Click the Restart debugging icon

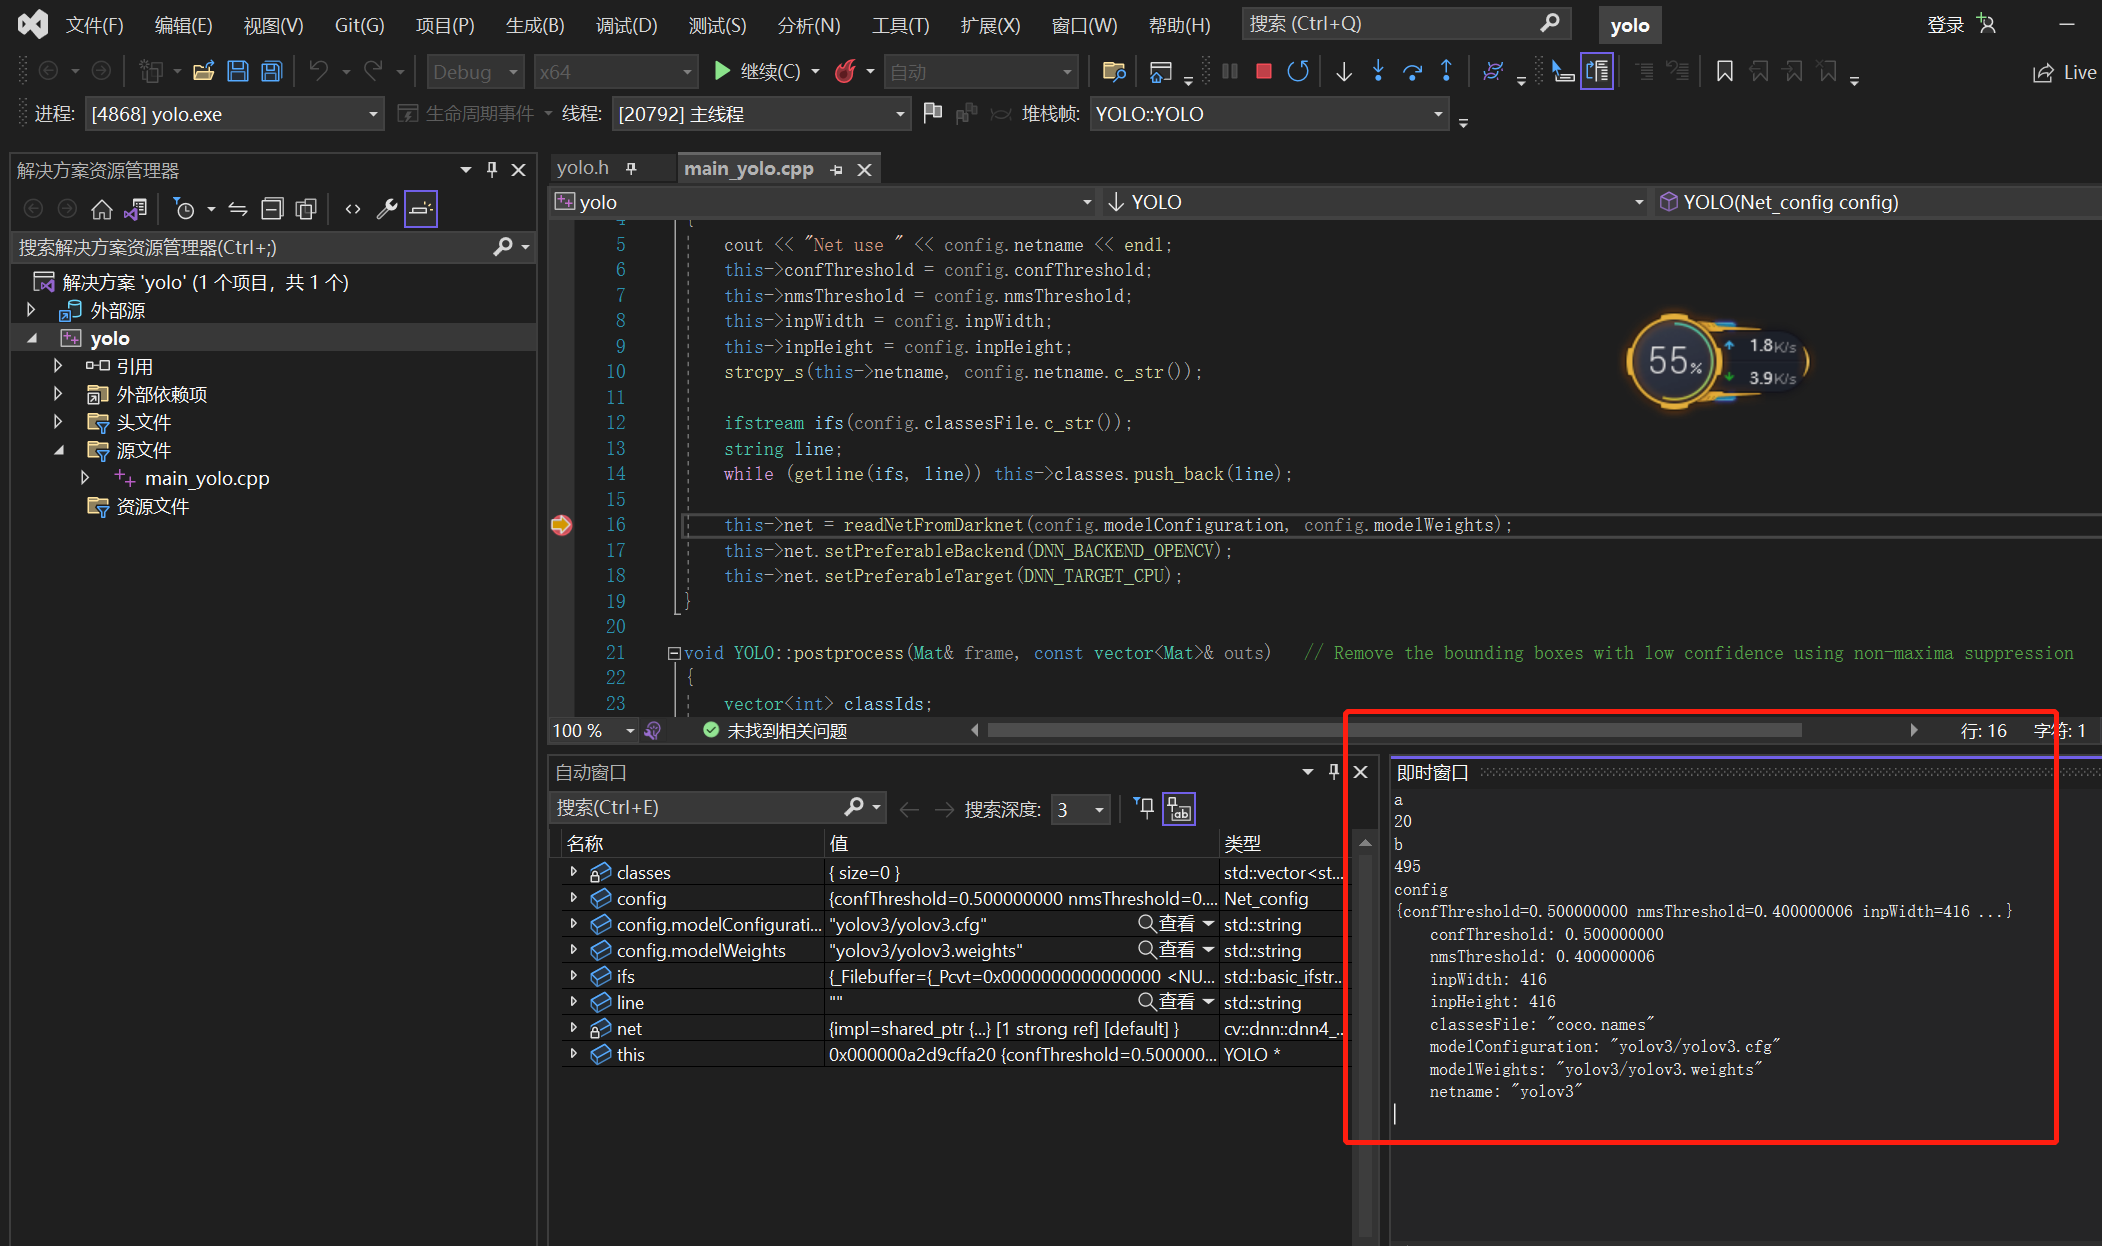(x=1298, y=71)
